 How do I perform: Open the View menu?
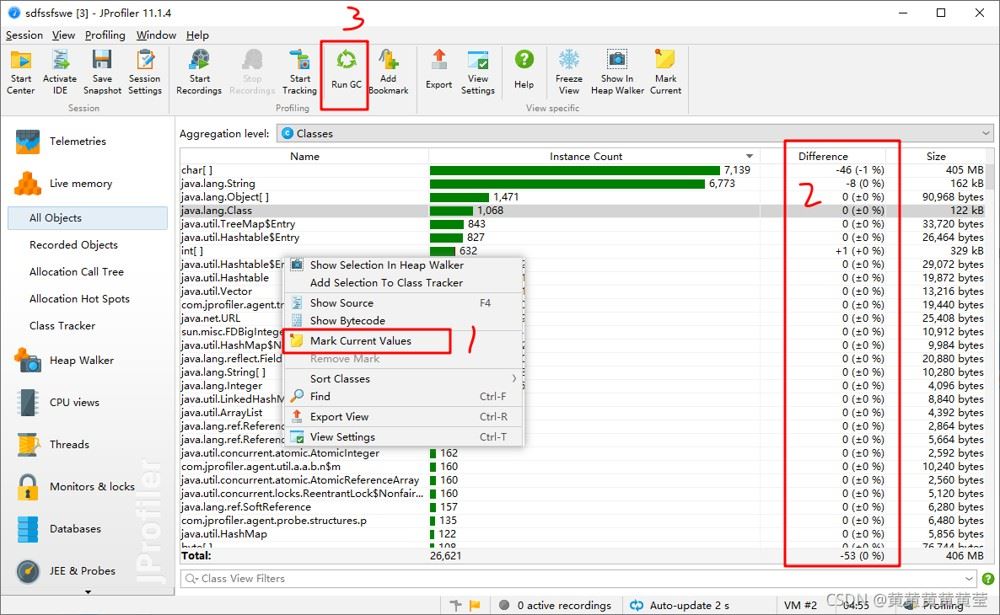63,35
